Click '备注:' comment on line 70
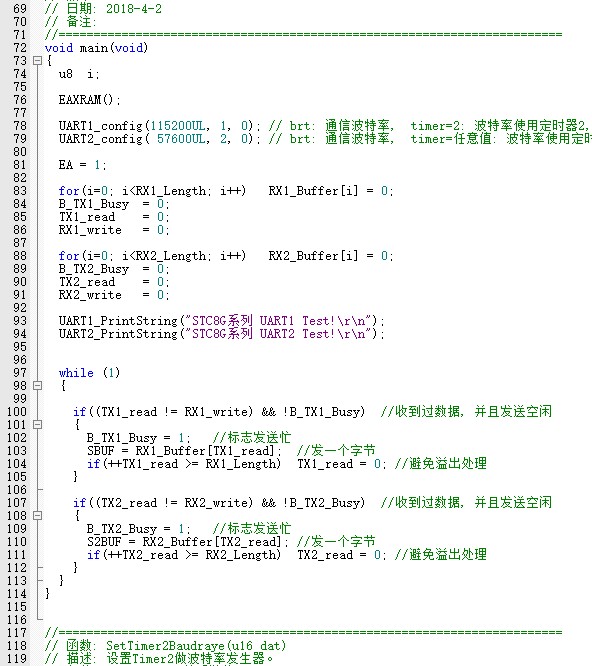Viewport: 592px width, 666px height. click(x=81, y=22)
